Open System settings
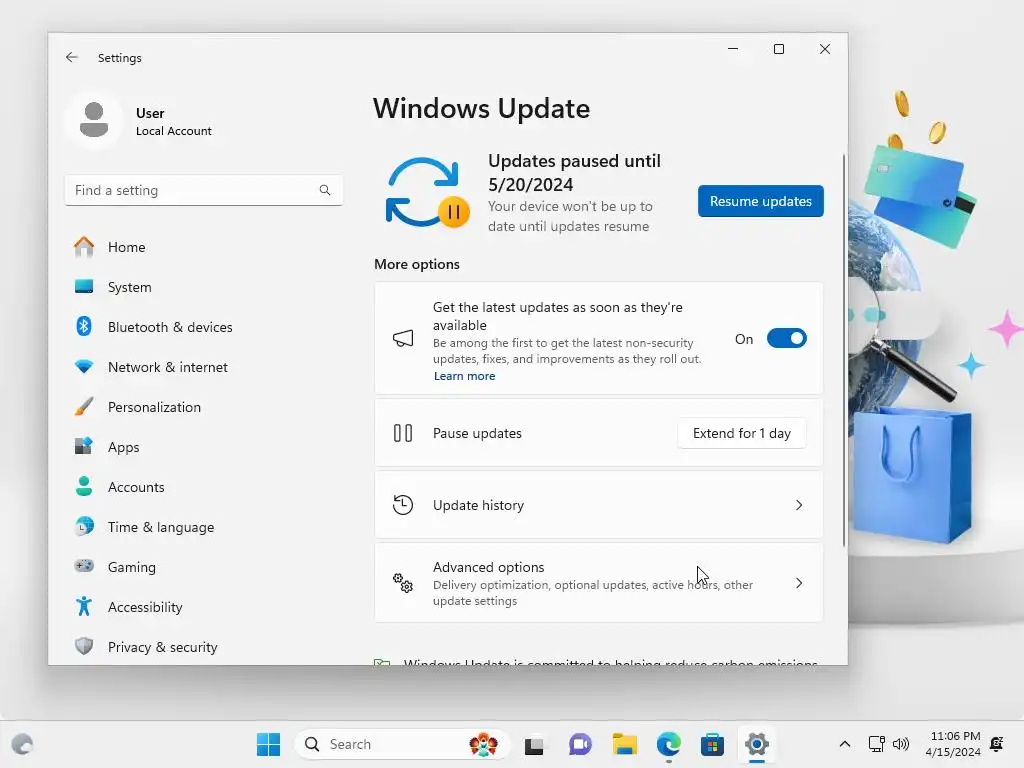This screenshot has height=768, width=1024. pyautogui.click(x=202, y=287)
